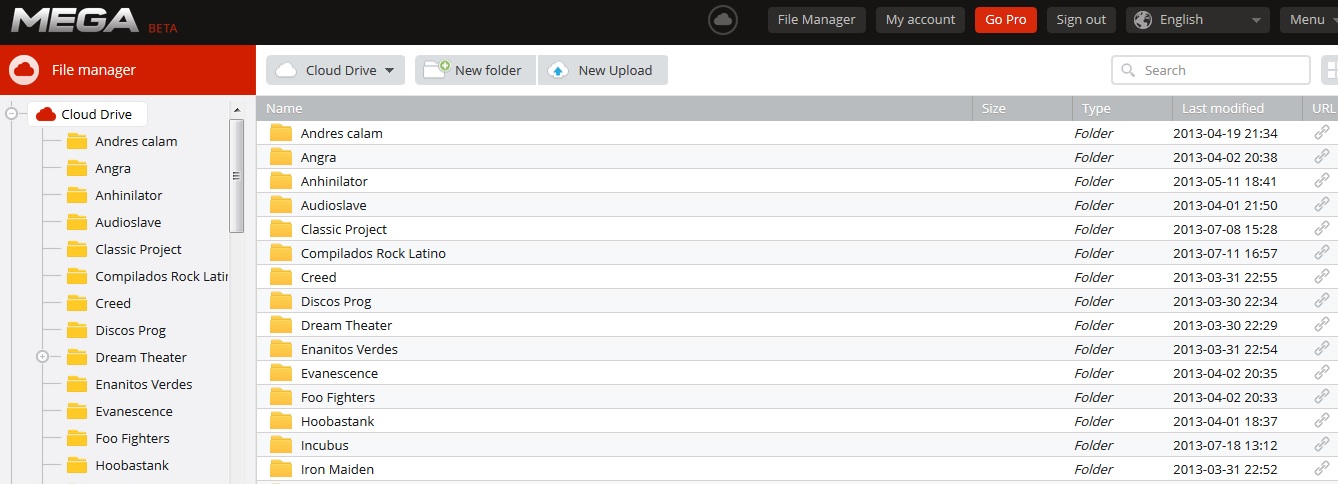Screen dimensions: 1338x484
Task: Get URL link icon for Anhinilator
Action: [x=1322, y=181]
